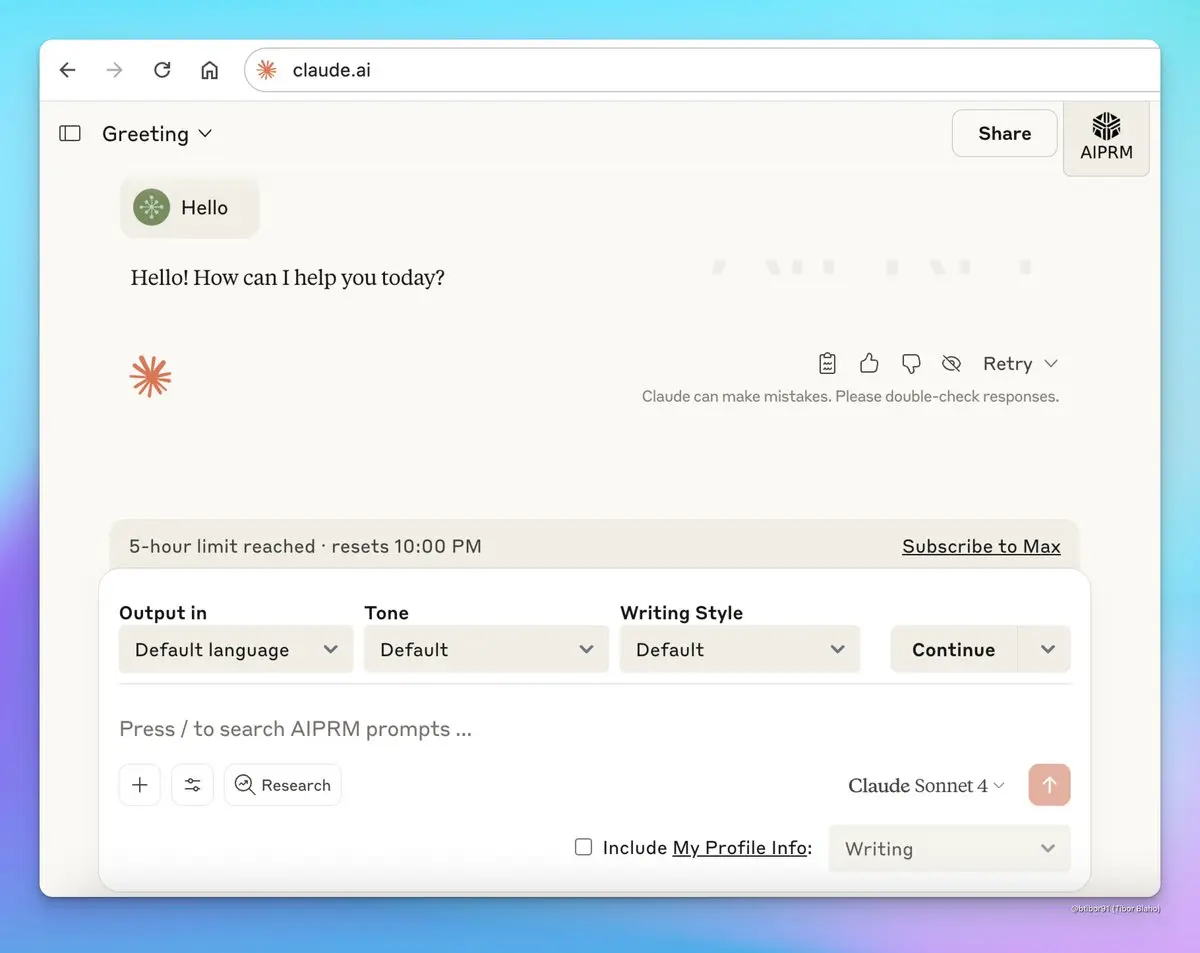Open the Tone dropdown

(486, 649)
